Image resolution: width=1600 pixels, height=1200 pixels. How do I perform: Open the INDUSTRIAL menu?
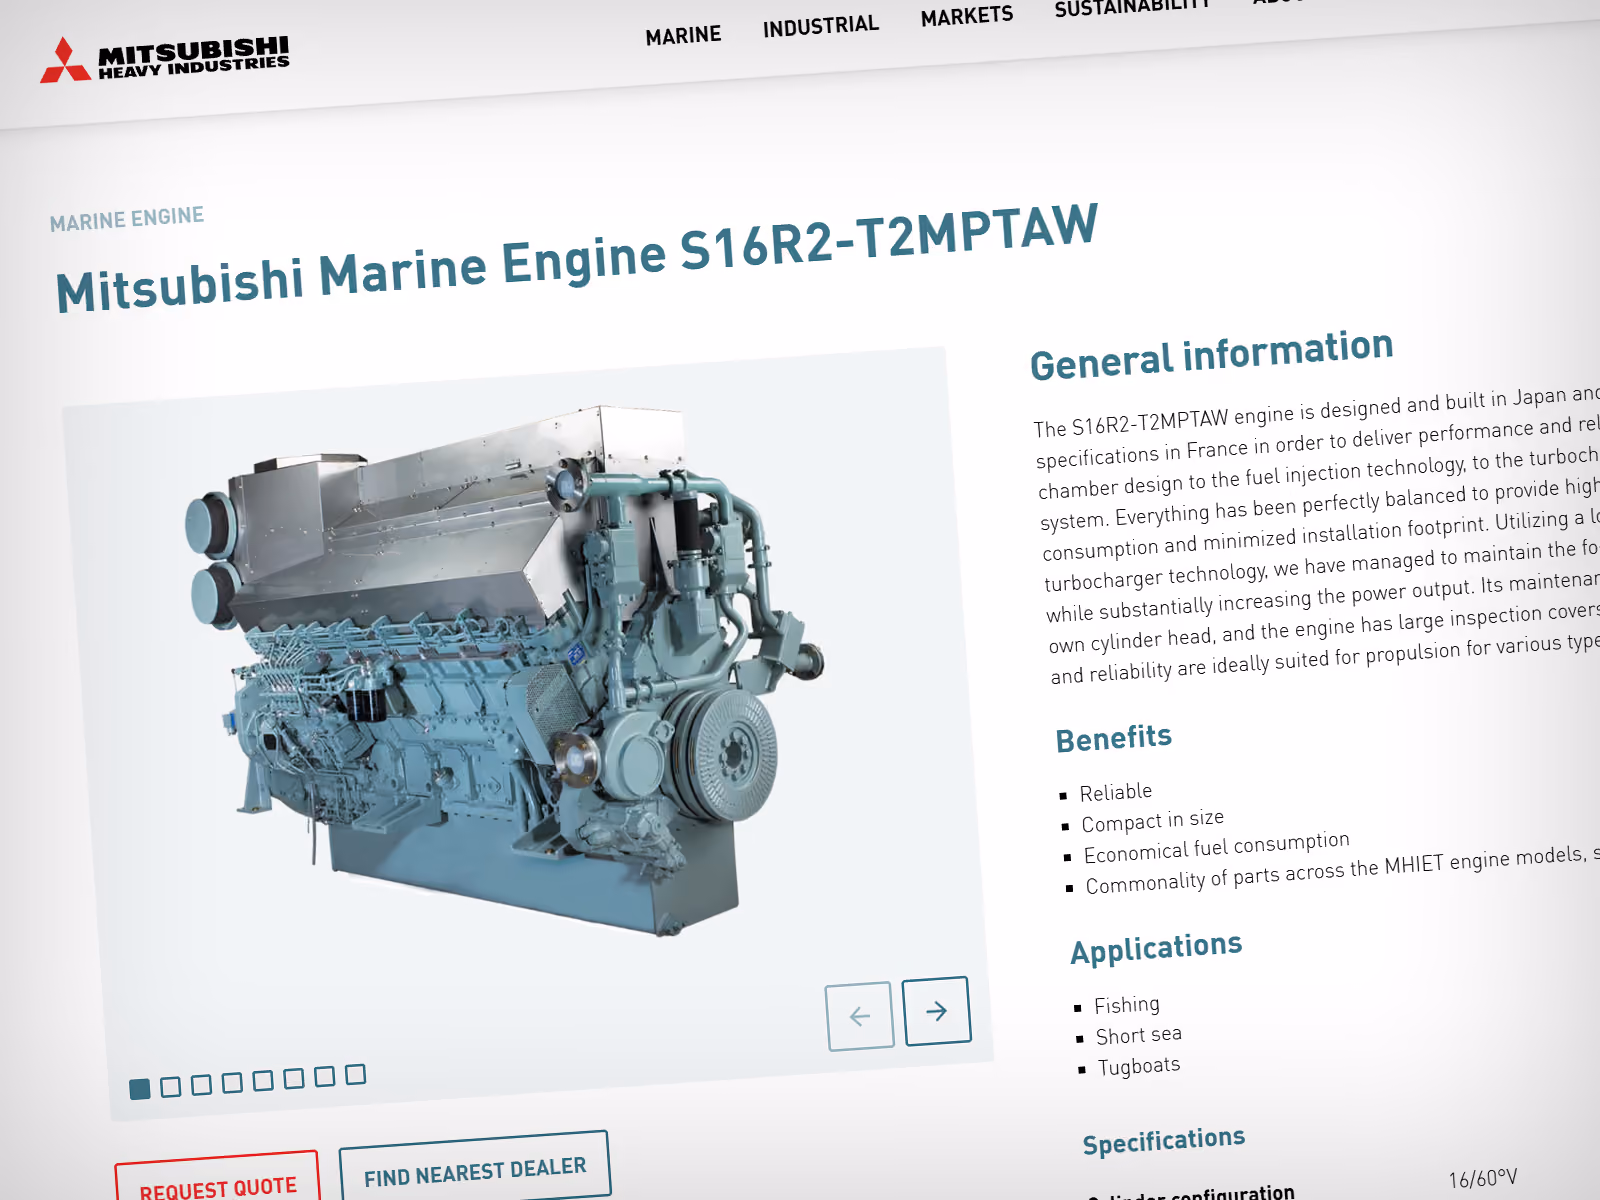[x=821, y=26]
